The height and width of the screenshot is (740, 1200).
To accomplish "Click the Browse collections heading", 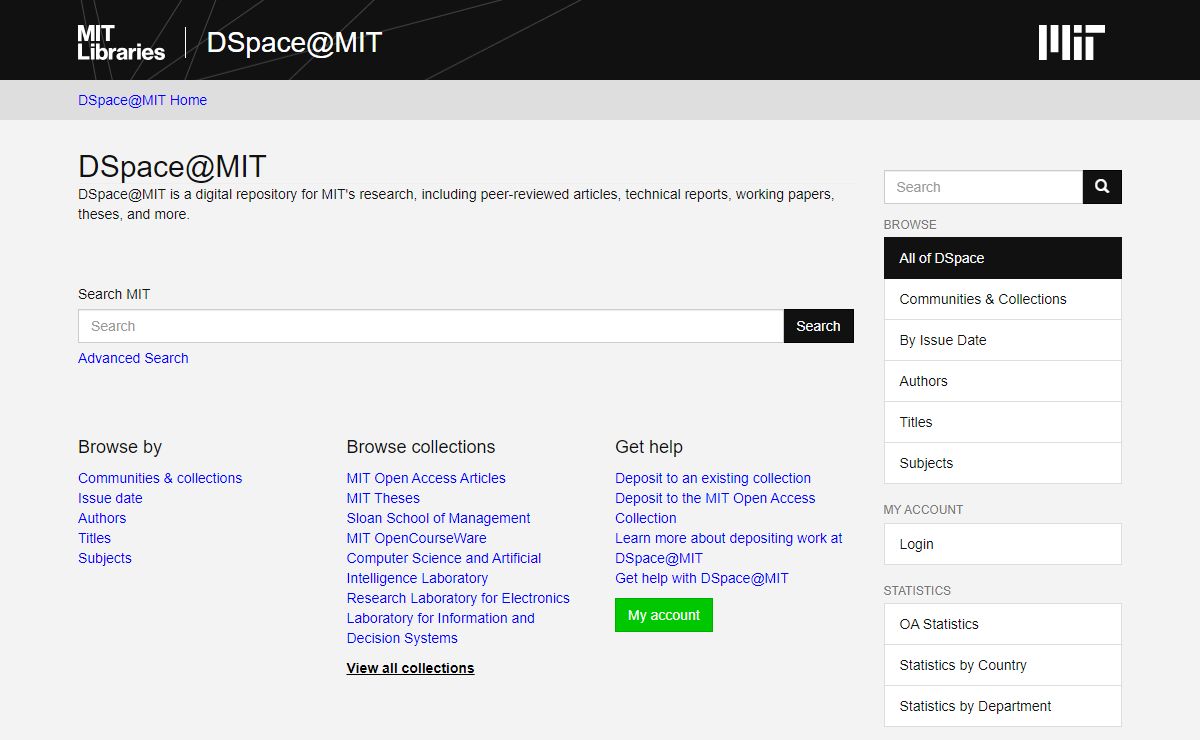I will (421, 447).
